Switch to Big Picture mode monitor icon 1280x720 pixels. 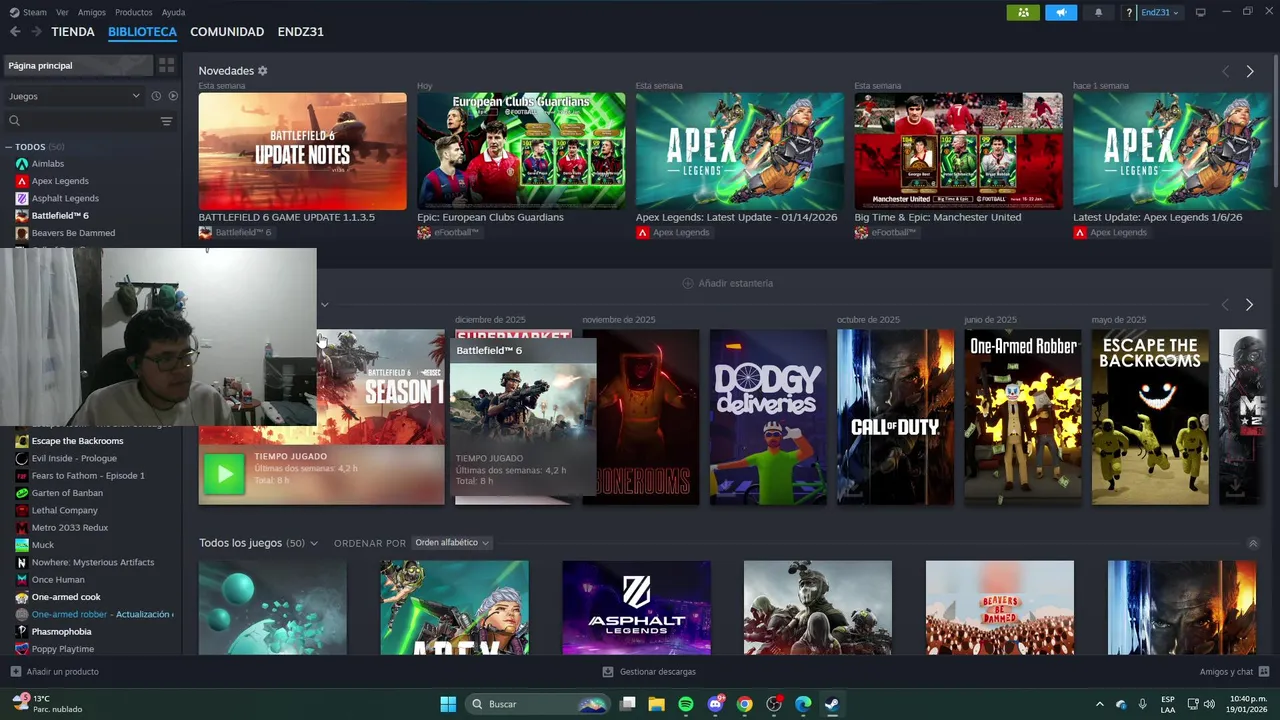tap(1201, 13)
